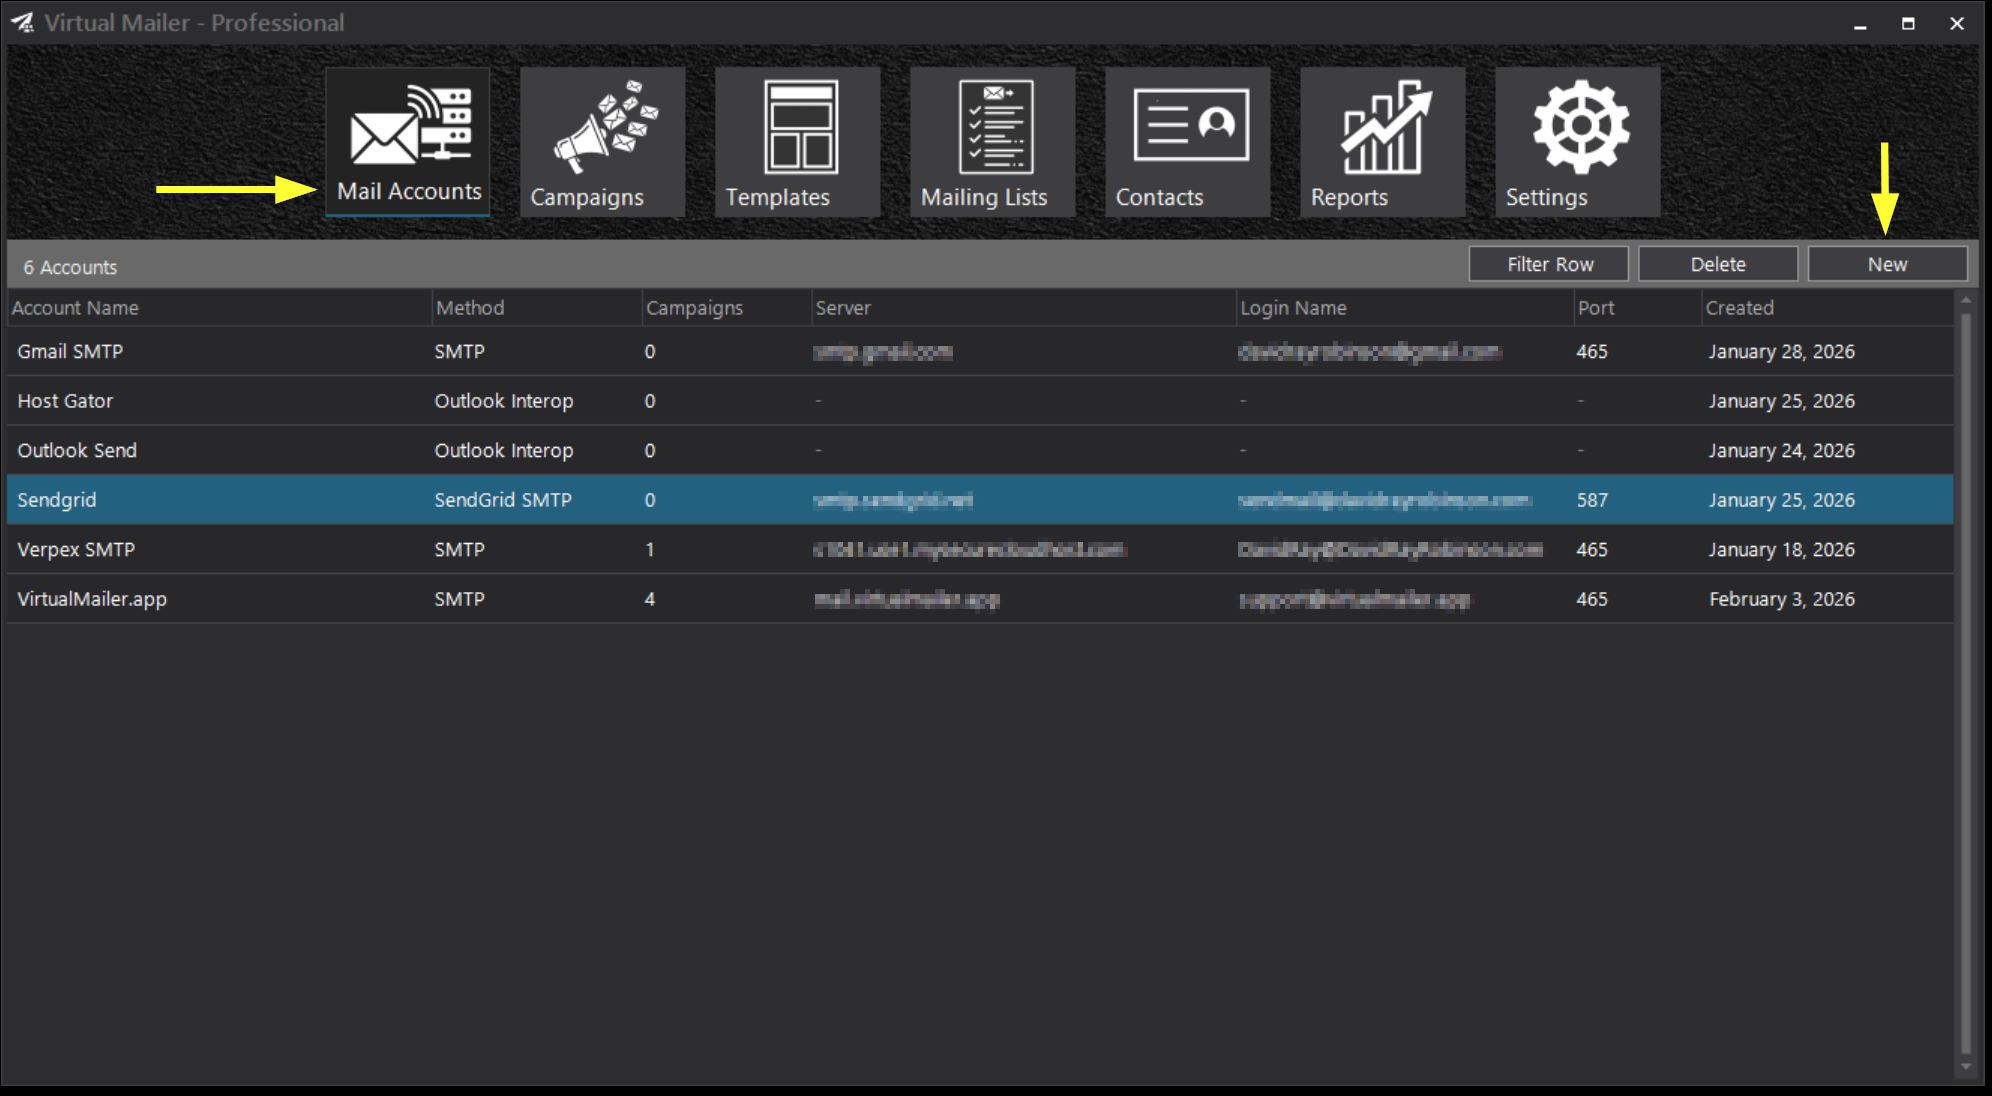The image size is (1992, 1096).
Task: Click campaigns count 1 for Verpex SMTP
Action: (650, 549)
